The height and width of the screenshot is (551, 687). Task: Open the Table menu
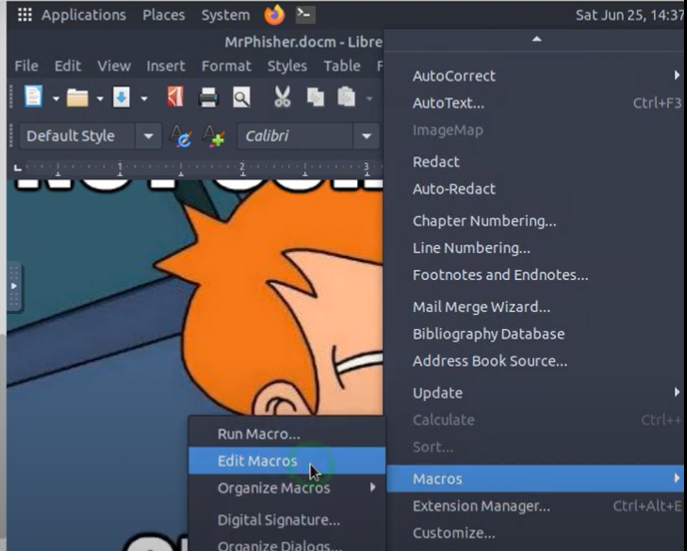tap(342, 66)
